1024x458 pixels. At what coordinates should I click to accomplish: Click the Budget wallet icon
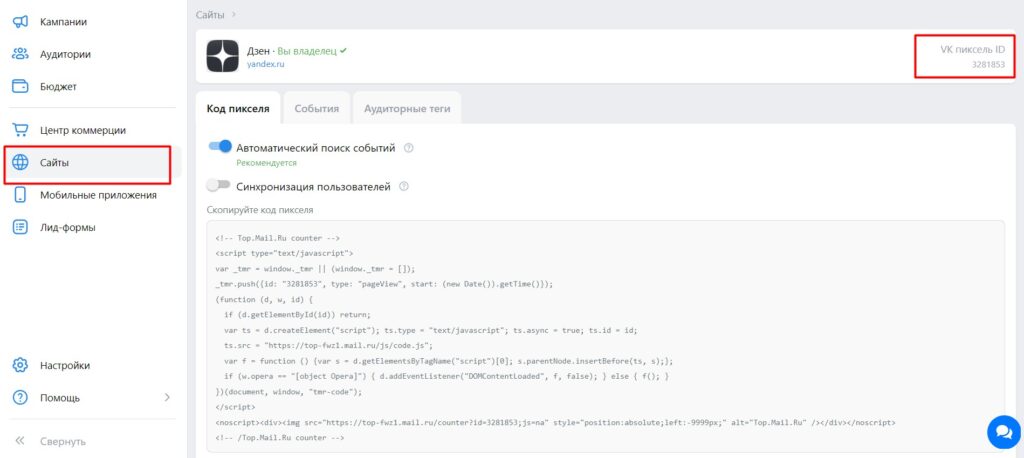[x=20, y=86]
